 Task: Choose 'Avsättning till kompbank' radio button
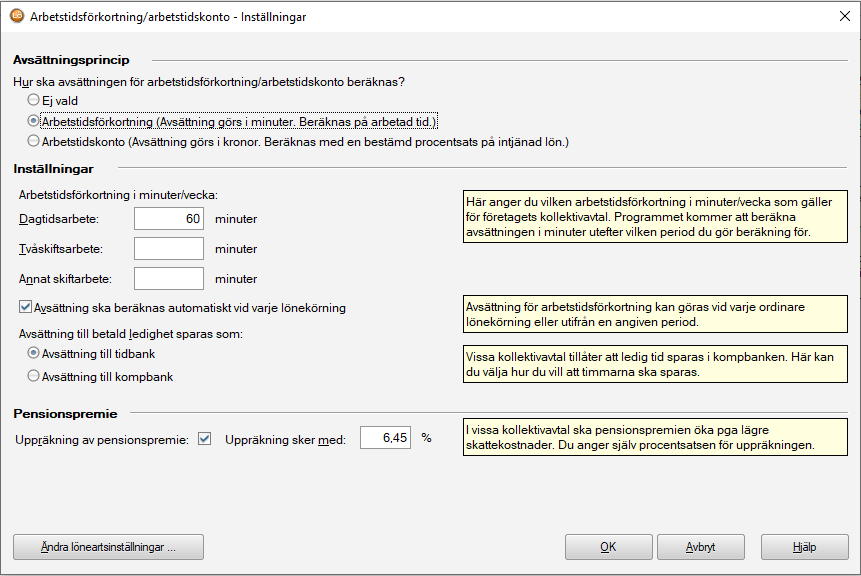point(34,377)
